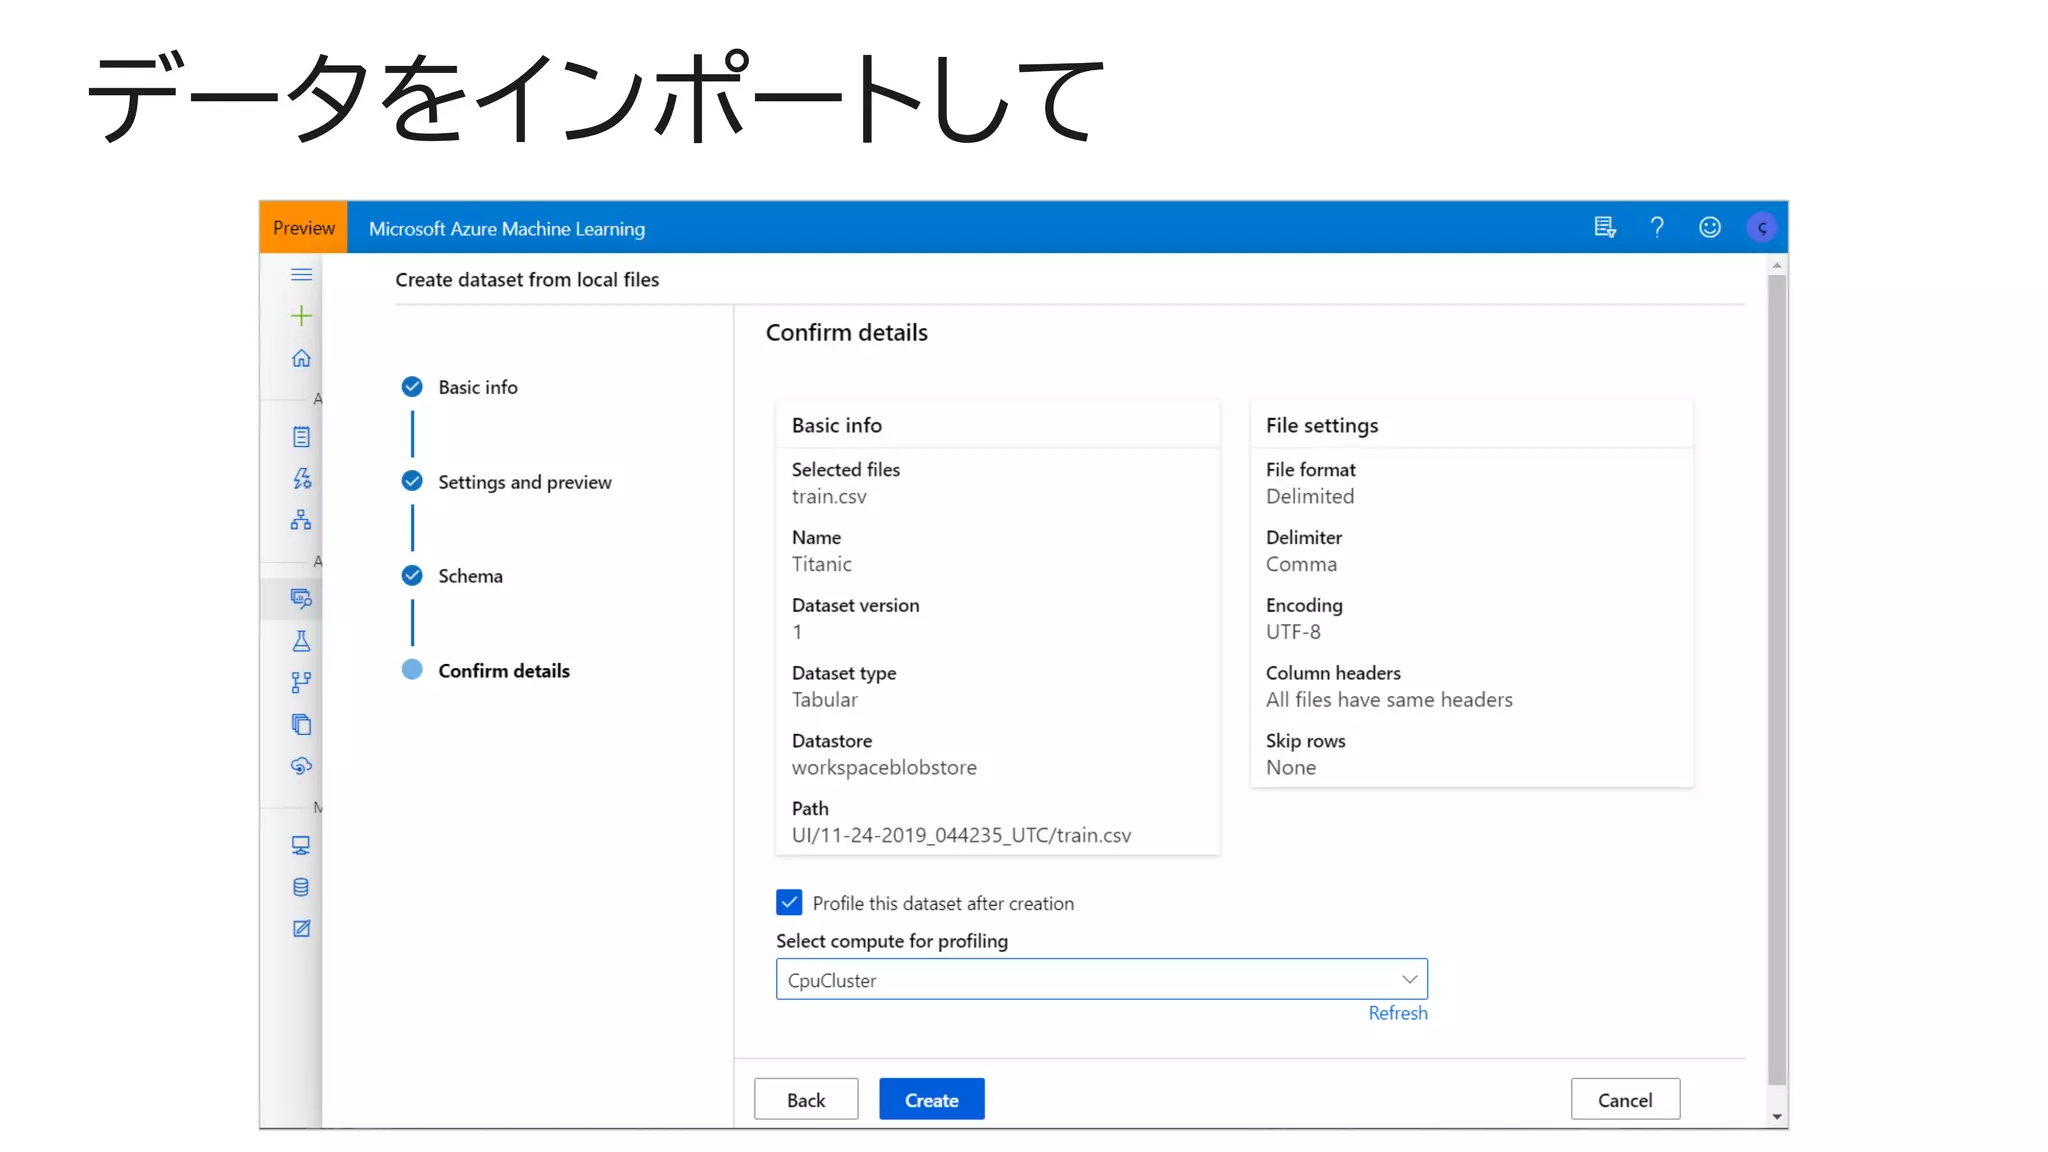
Task: Click the UTF-8 encoding value
Action: tap(1293, 632)
